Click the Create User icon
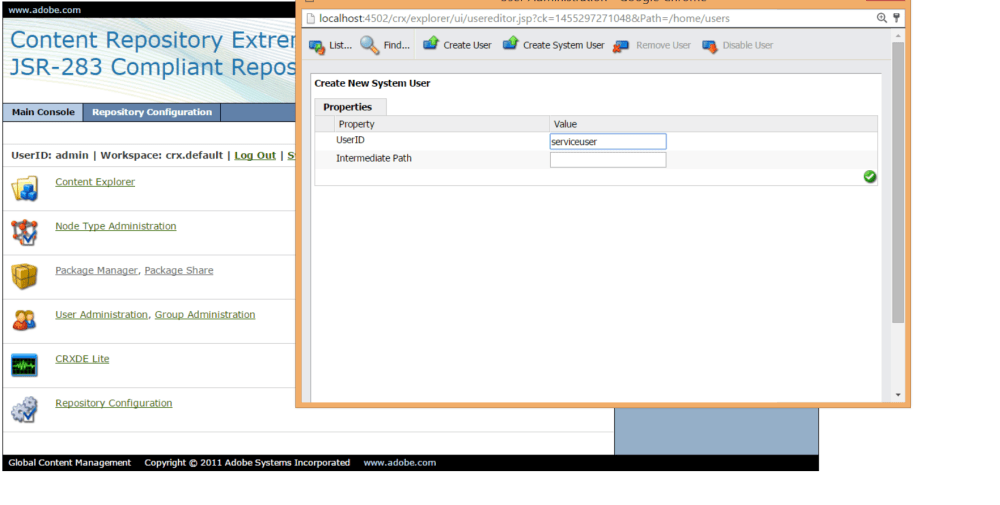The height and width of the screenshot is (505, 1000). click(431, 43)
